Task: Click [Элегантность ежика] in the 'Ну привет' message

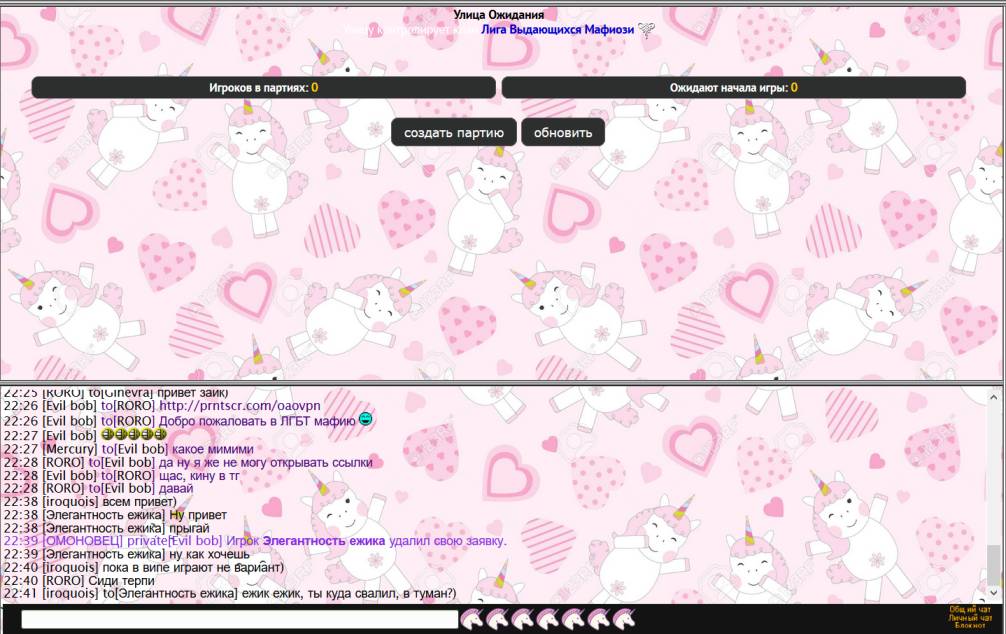Action: click(104, 515)
